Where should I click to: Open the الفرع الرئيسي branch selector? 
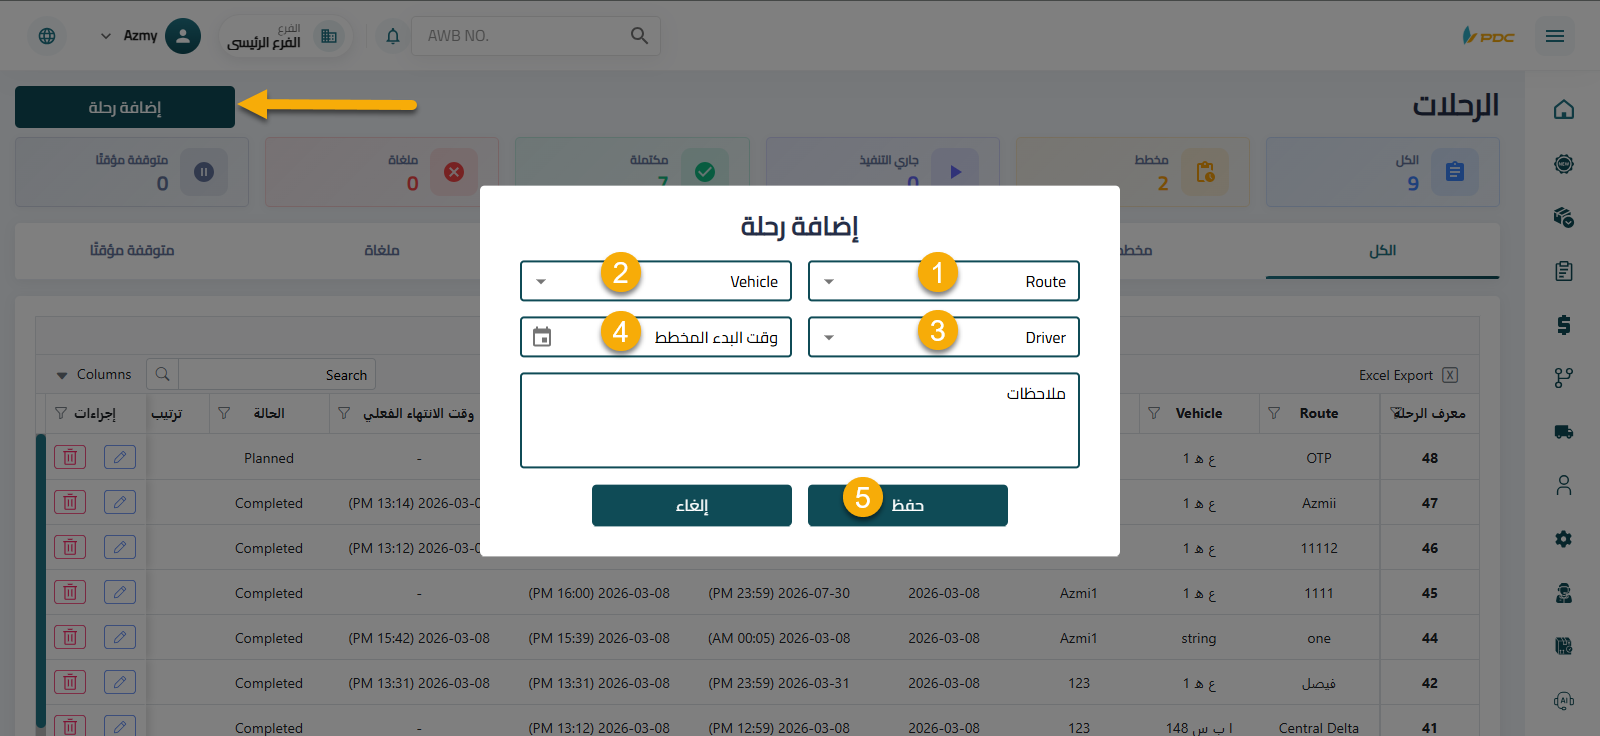tap(283, 37)
